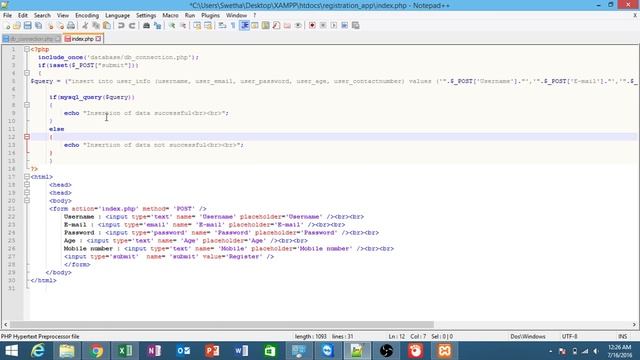640x360 pixels.
Task: Collapse the fold marker at line 8
Action: (27, 105)
